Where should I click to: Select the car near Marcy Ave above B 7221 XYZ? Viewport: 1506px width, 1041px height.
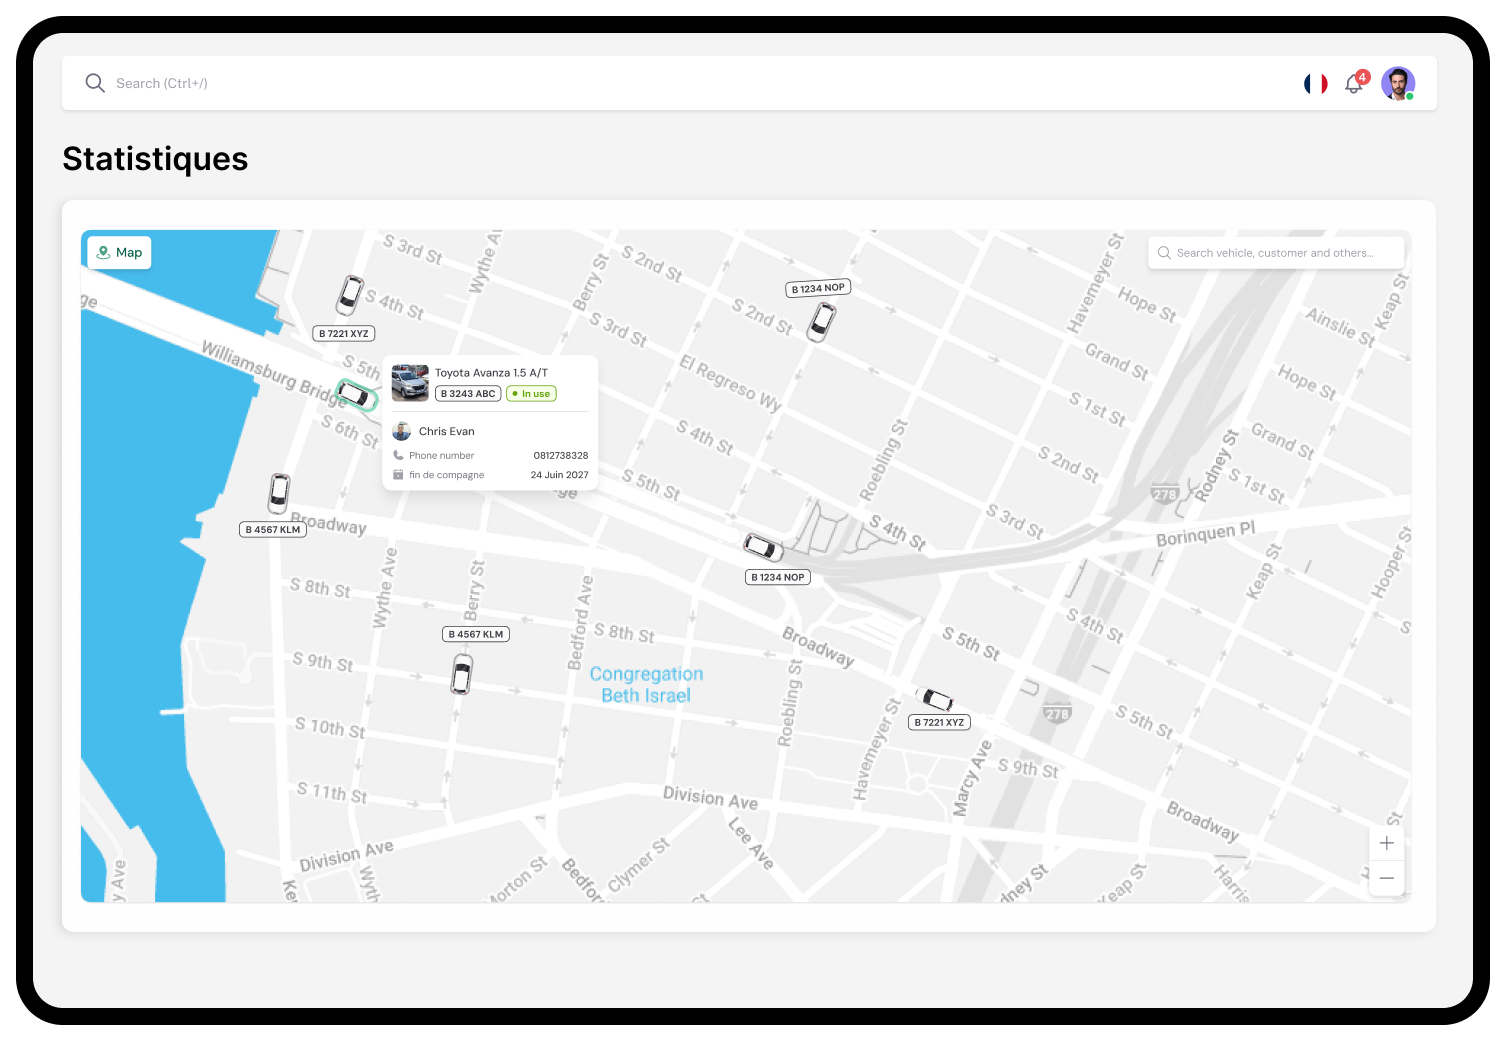(935, 698)
